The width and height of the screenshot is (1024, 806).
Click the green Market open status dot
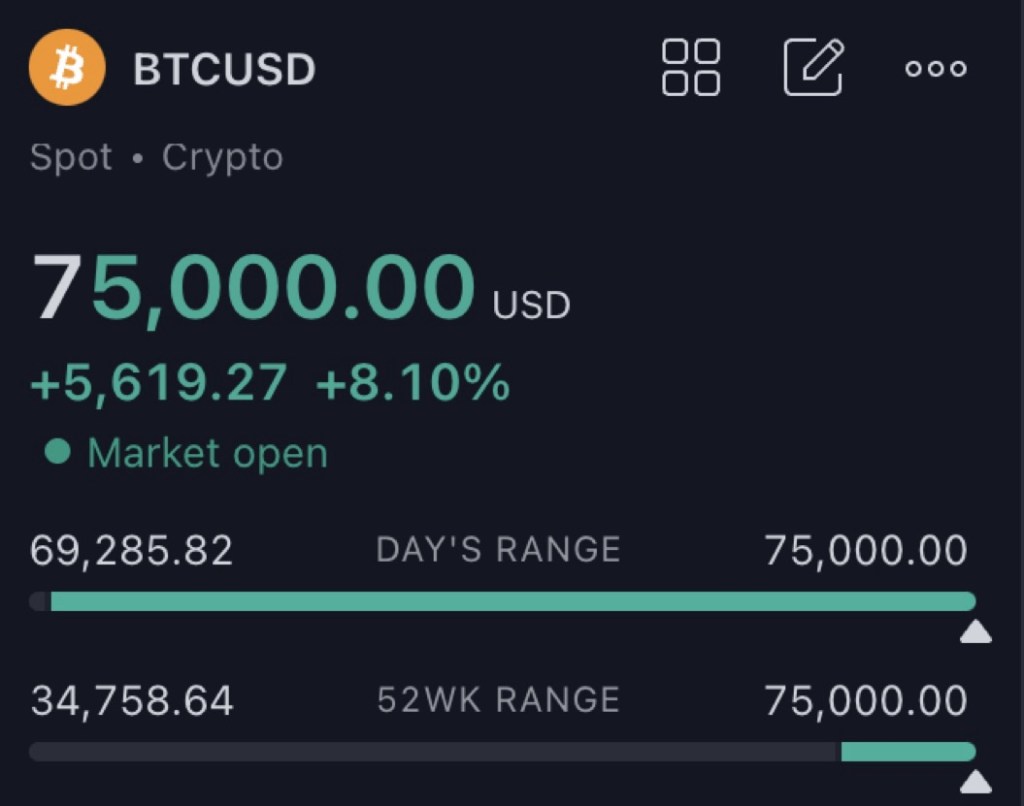click(58, 453)
